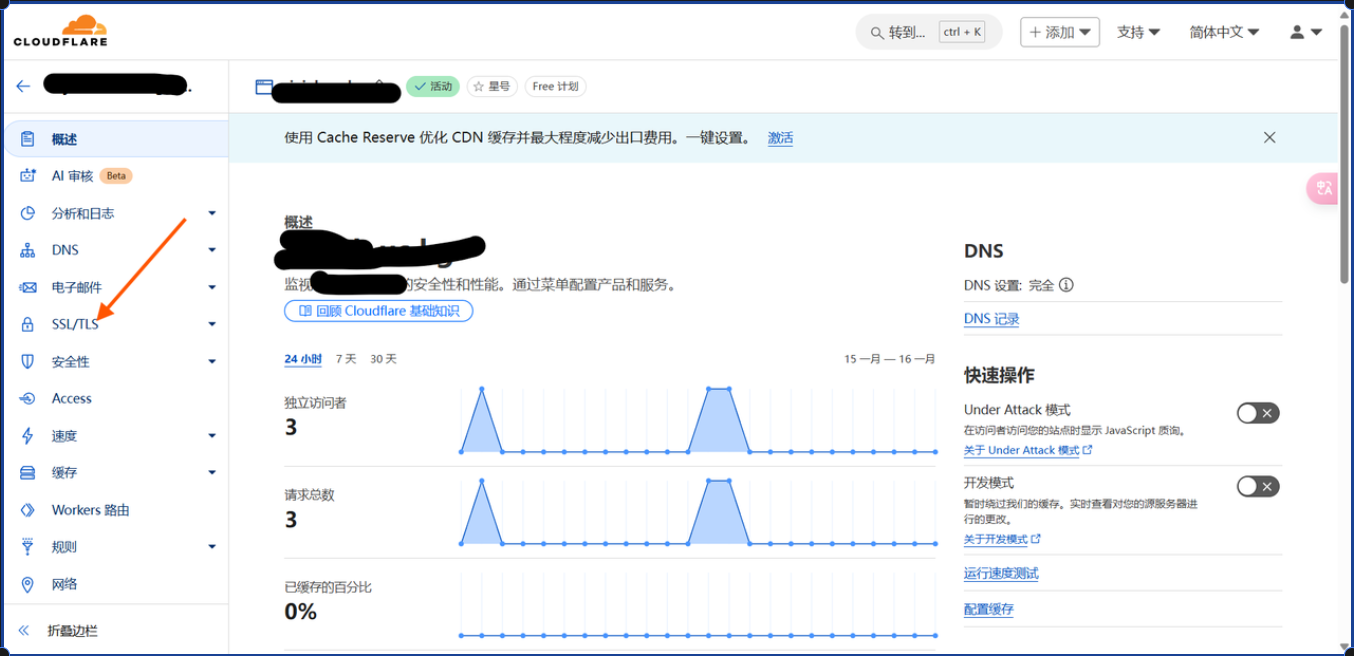The image size is (1354, 656).
Task: Open the 支持 dropdown menu
Action: pyautogui.click(x=1138, y=32)
